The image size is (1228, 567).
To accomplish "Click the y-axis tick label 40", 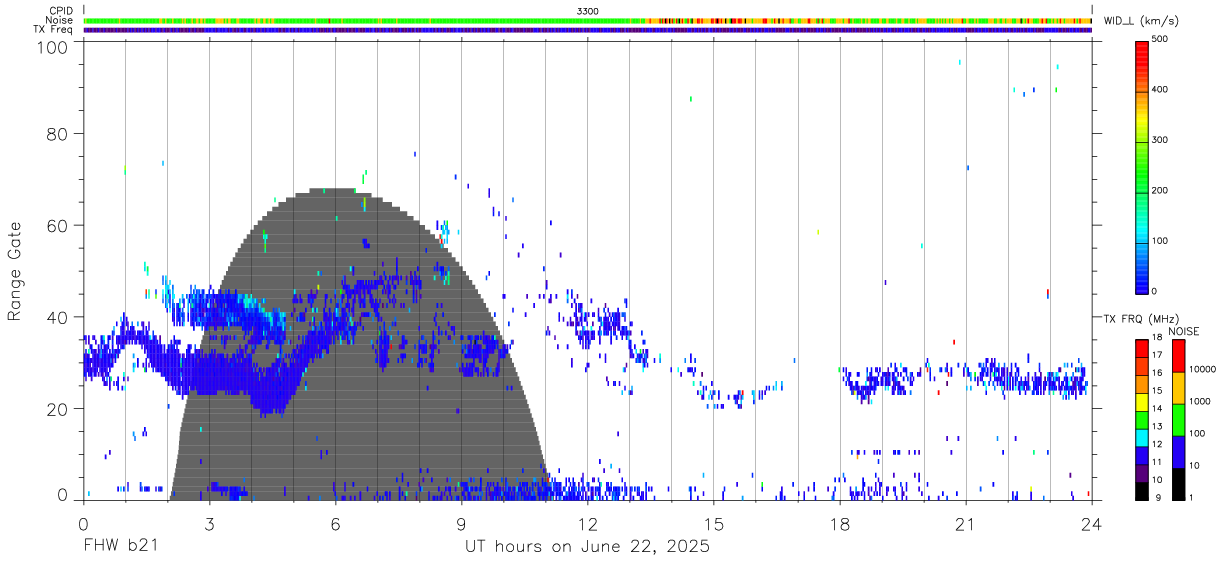I will point(59,317).
